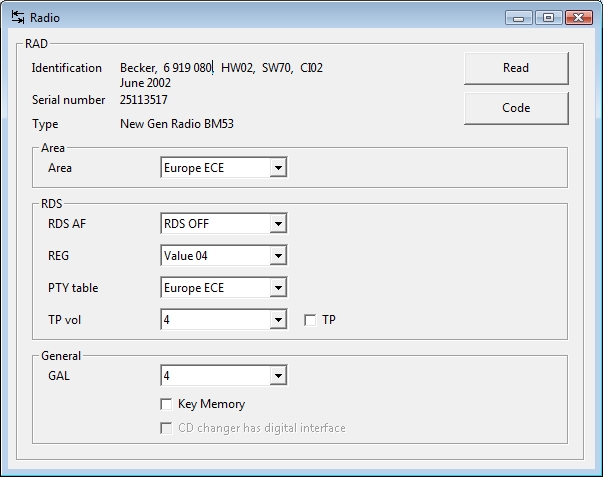The image size is (603, 477).
Task: Open the REG dropdown arrow
Action: [278, 256]
